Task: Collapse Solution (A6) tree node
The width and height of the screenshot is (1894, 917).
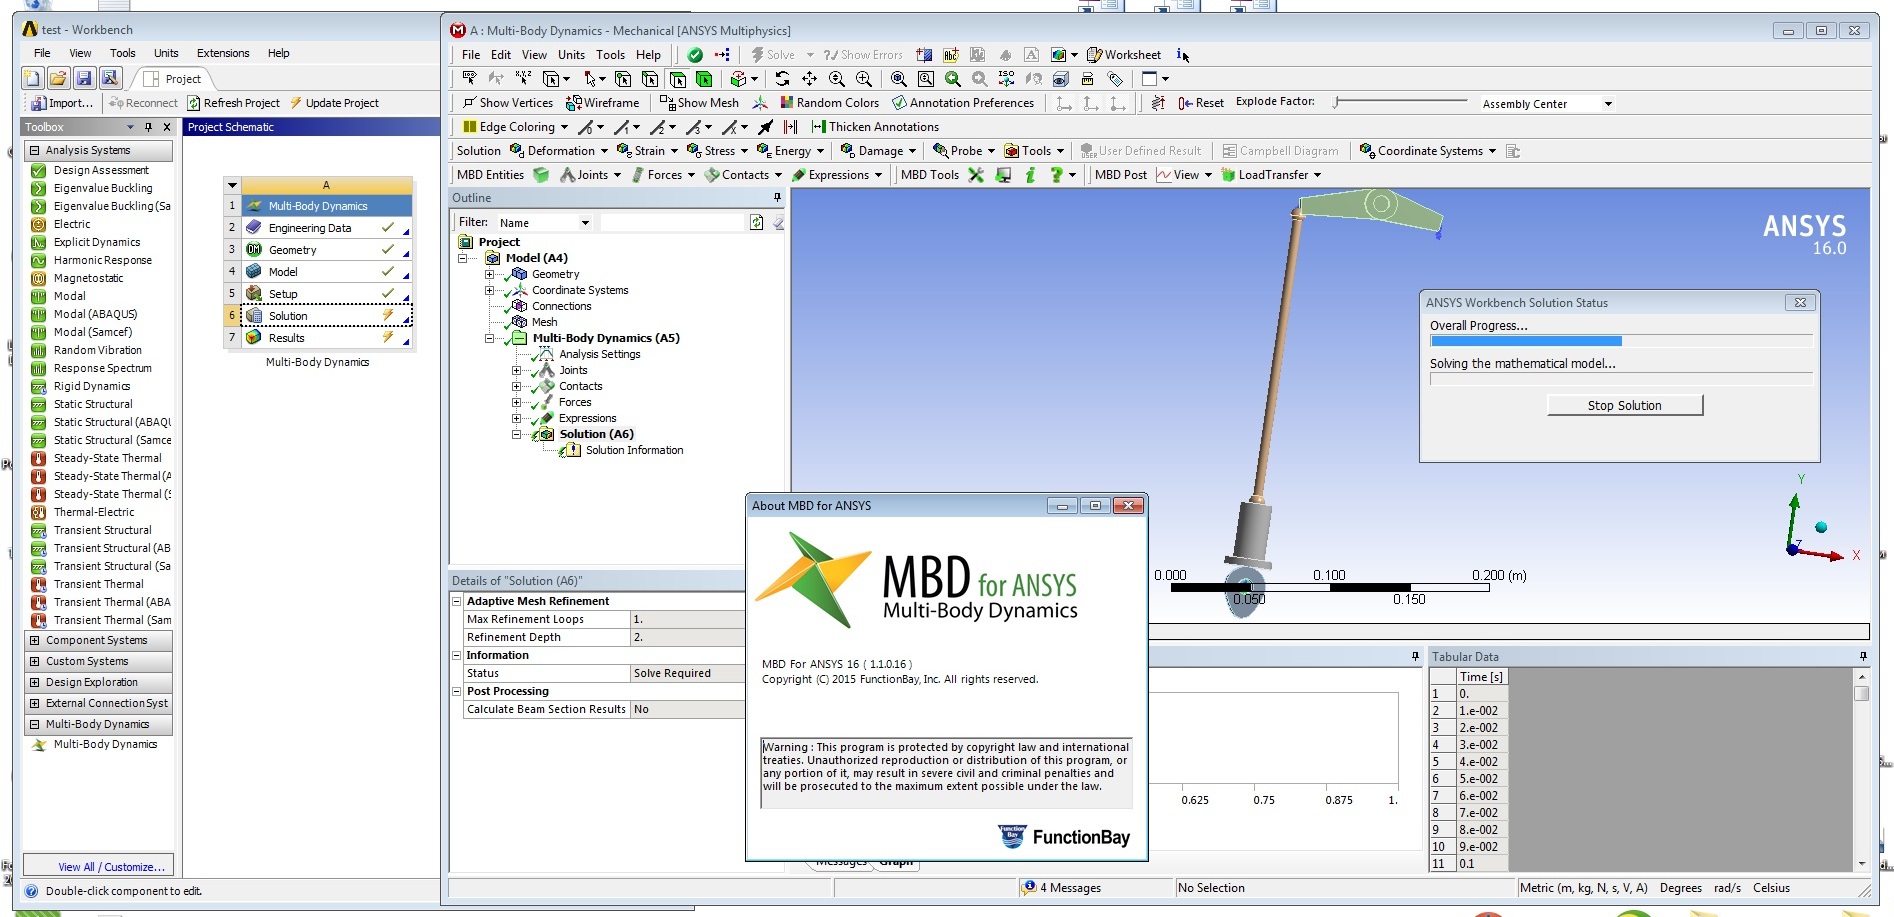Action: click(x=517, y=434)
